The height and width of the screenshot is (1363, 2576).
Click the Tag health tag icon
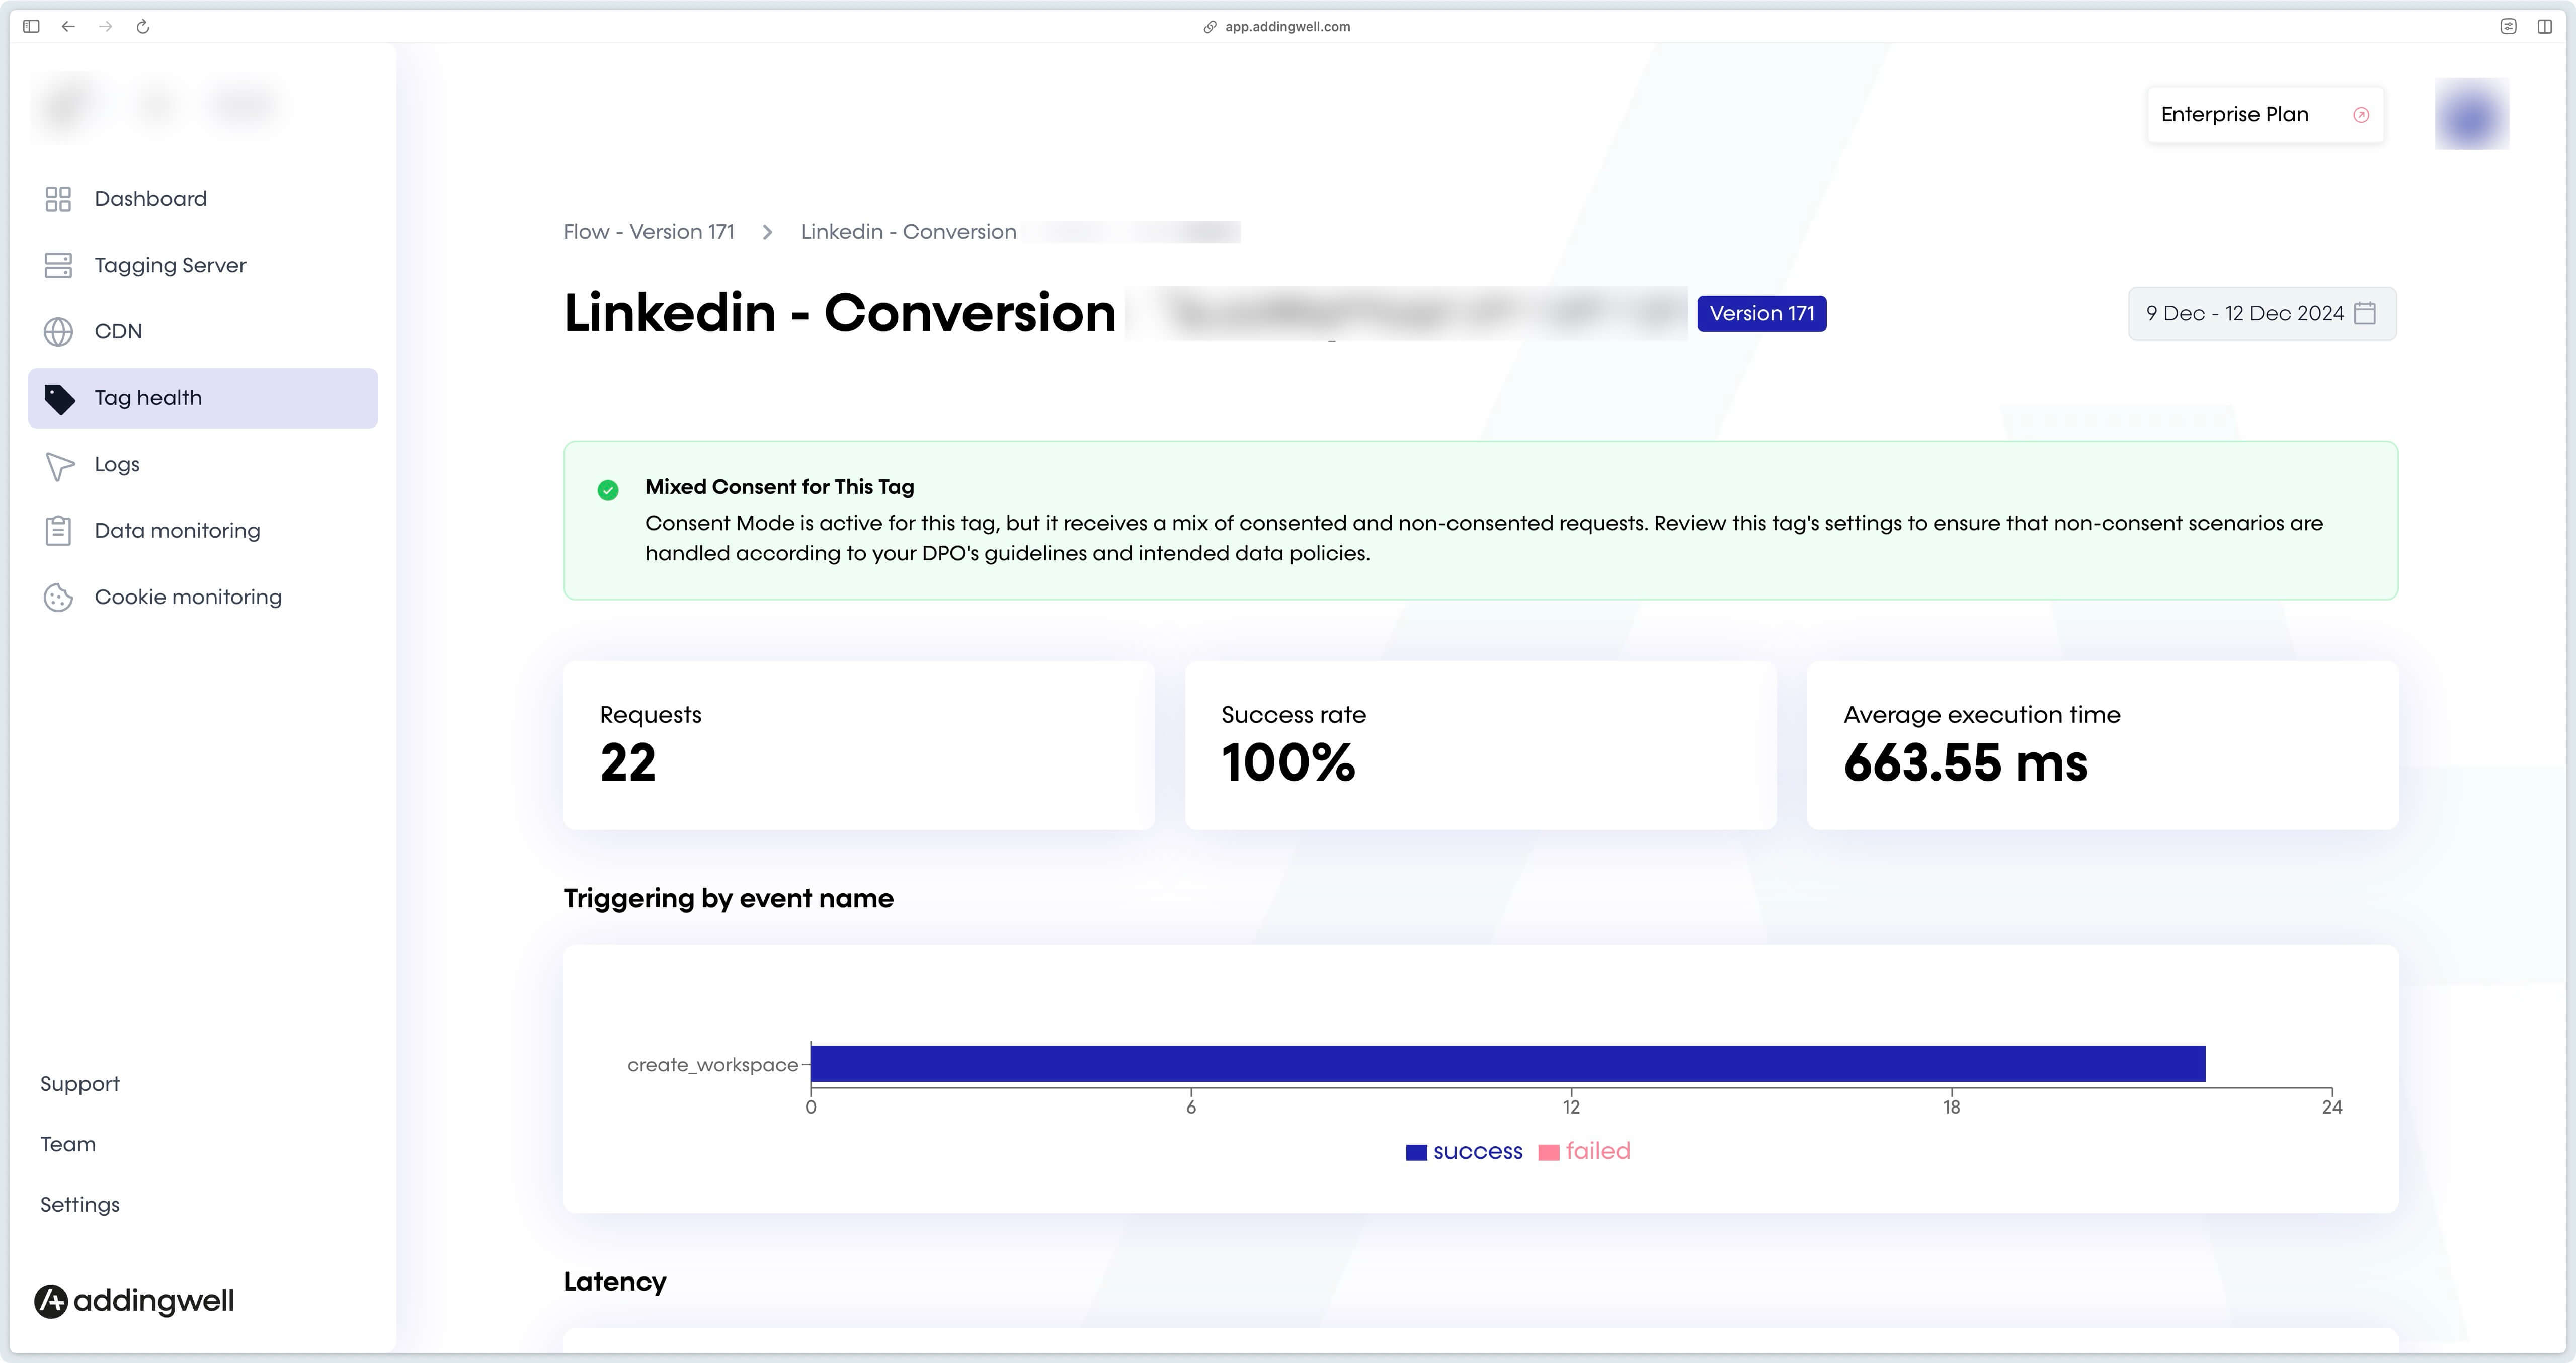point(59,399)
